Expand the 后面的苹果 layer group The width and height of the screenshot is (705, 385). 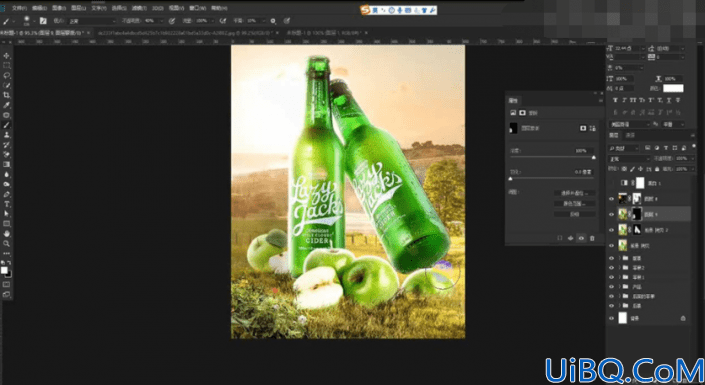(x=620, y=296)
